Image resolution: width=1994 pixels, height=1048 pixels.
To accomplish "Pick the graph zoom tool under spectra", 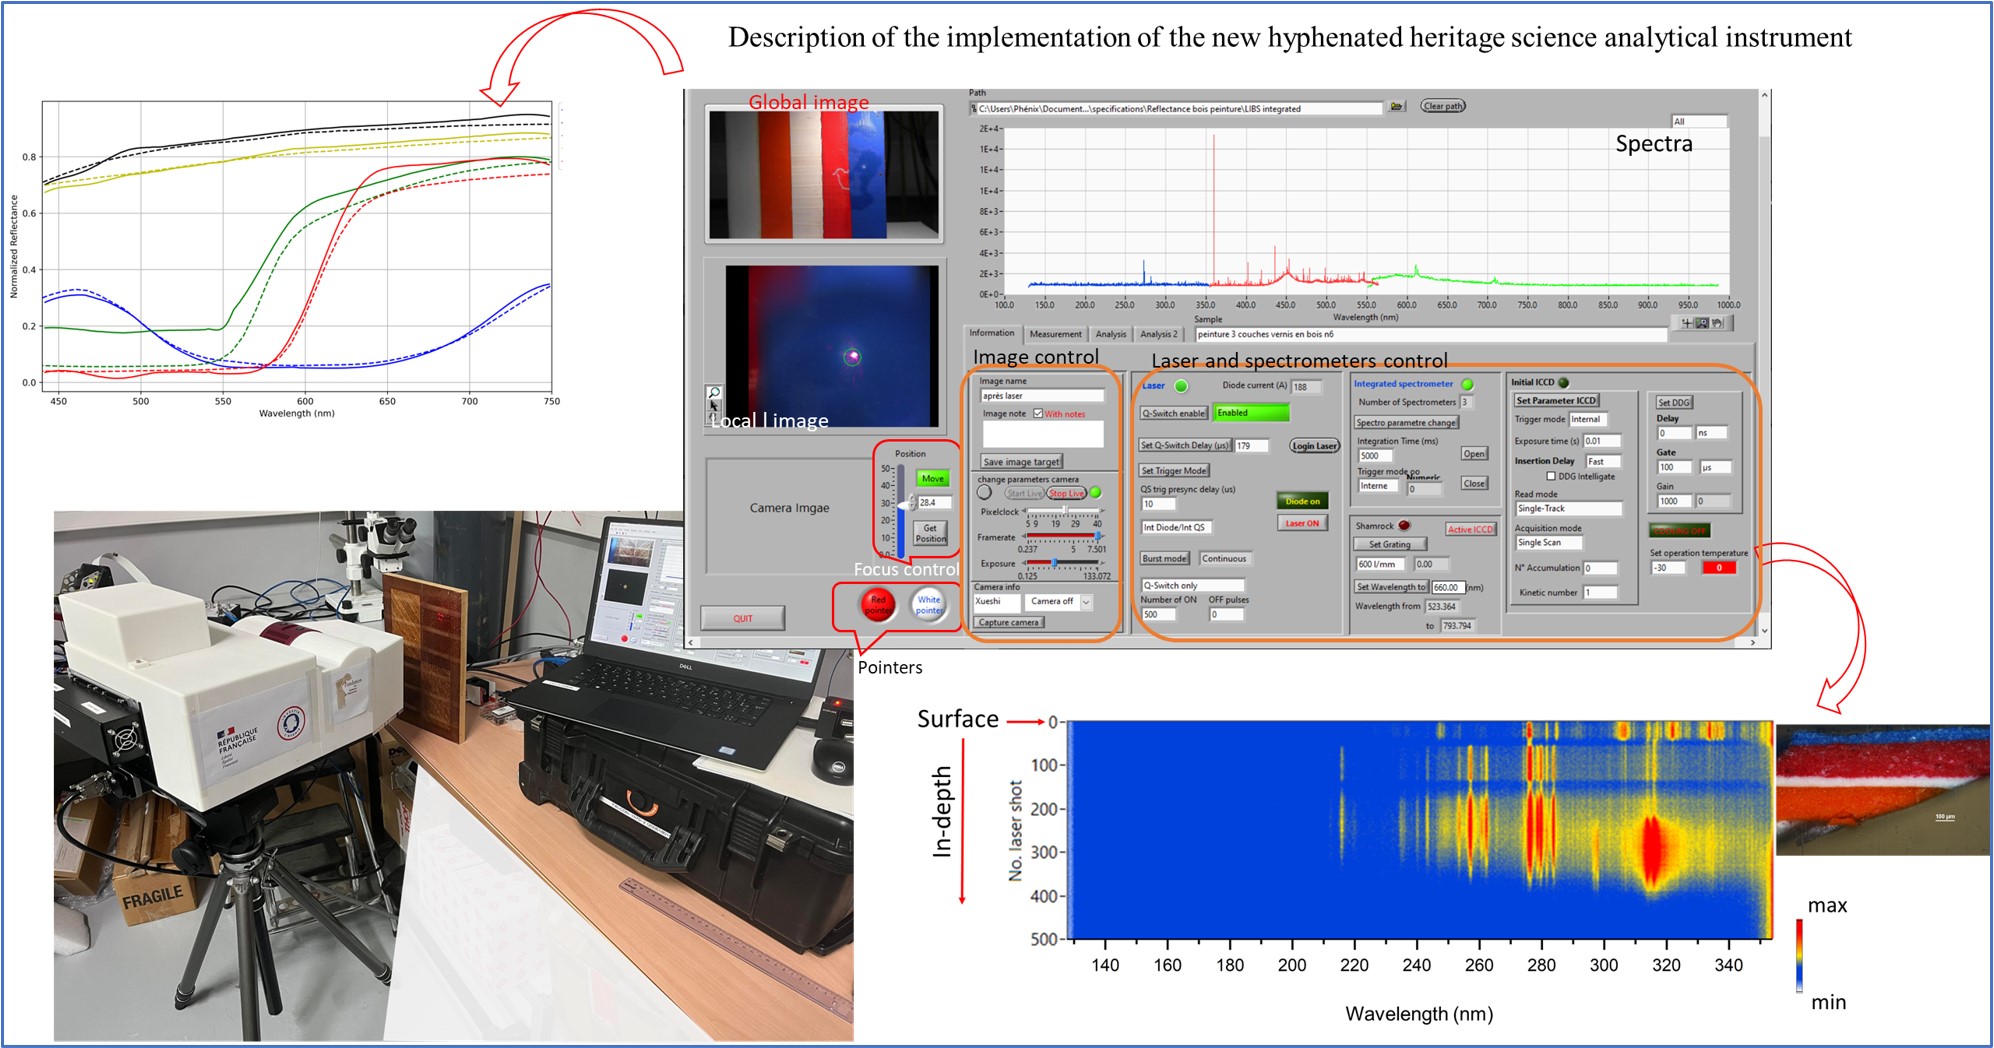I will (x=1702, y=323).
